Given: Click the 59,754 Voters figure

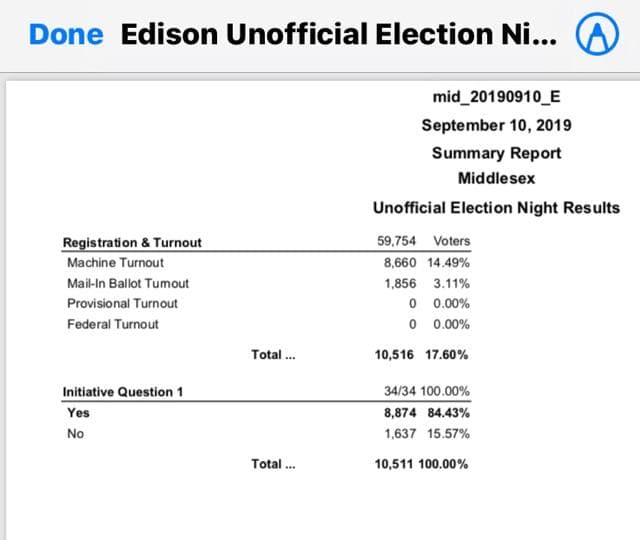Looking at the screenshot, I should pos(423,241).
